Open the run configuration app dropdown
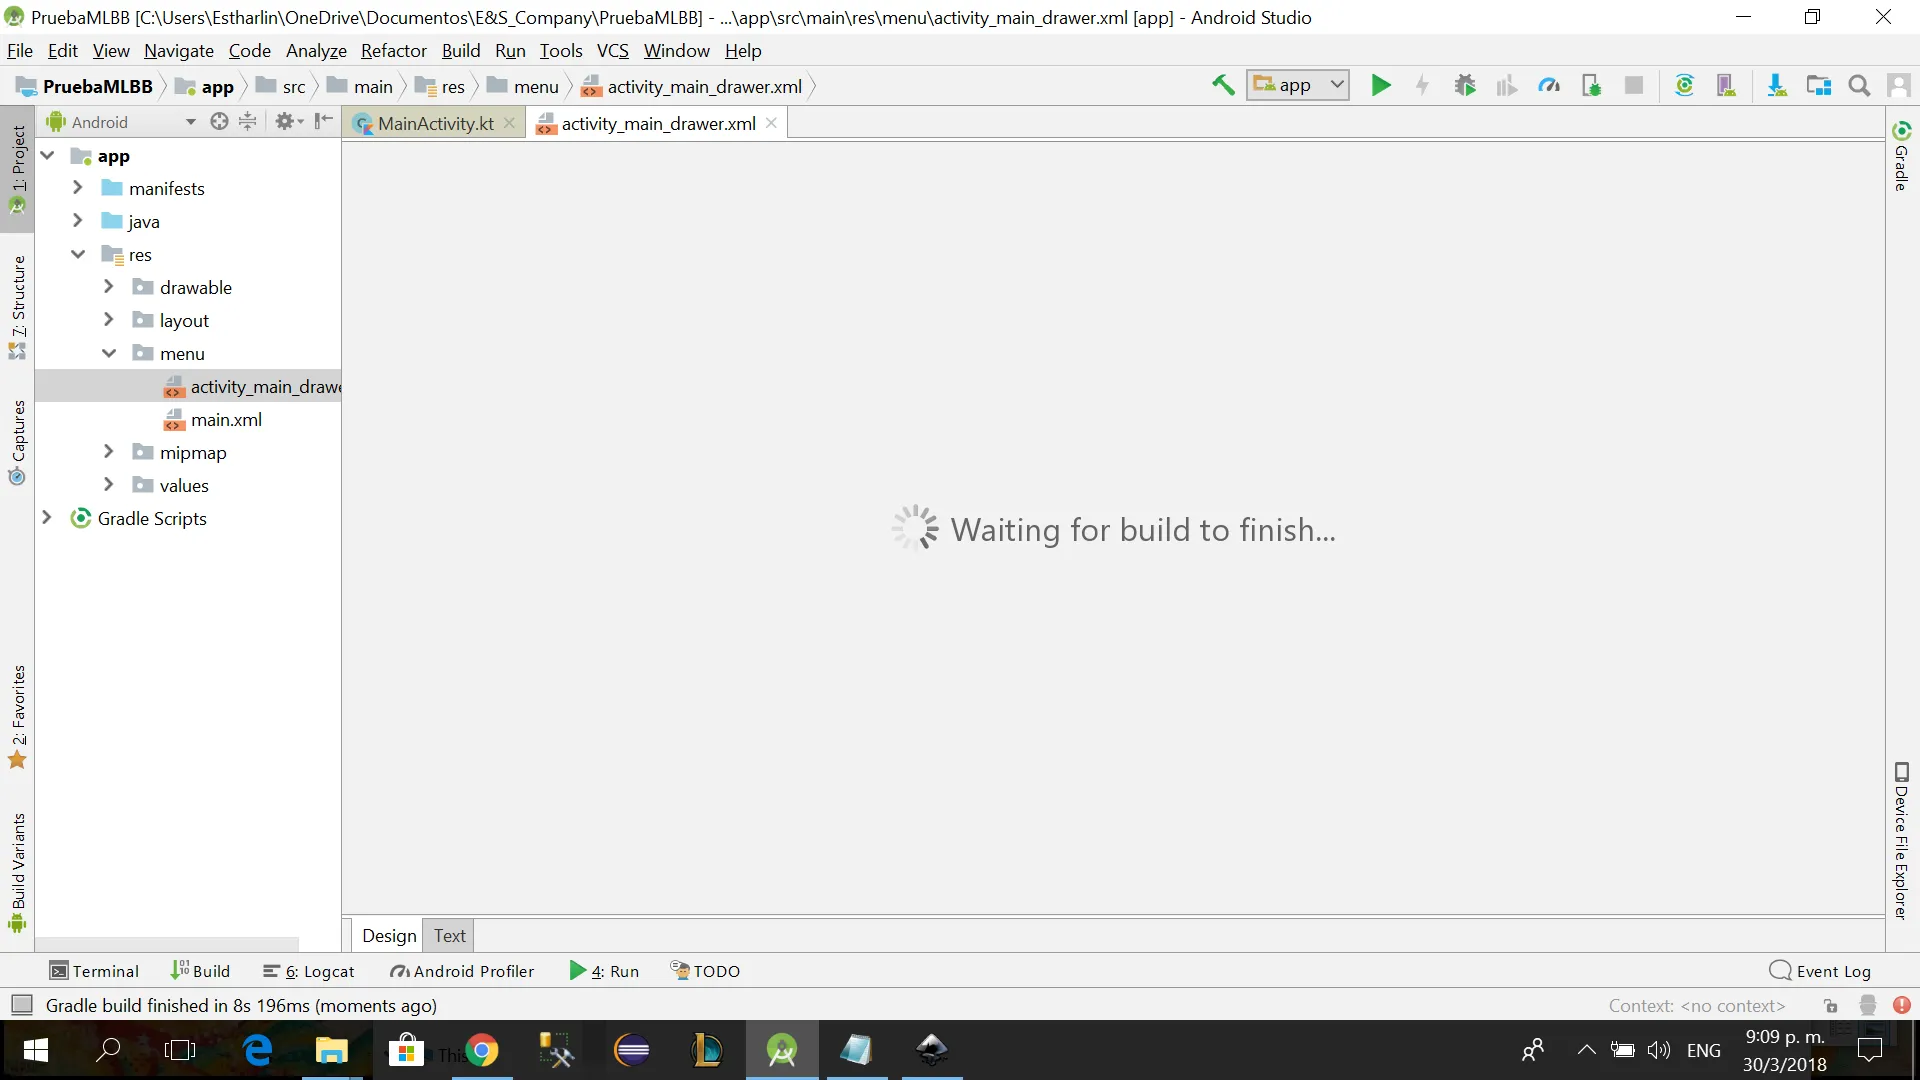 (x=1297, y=86)
